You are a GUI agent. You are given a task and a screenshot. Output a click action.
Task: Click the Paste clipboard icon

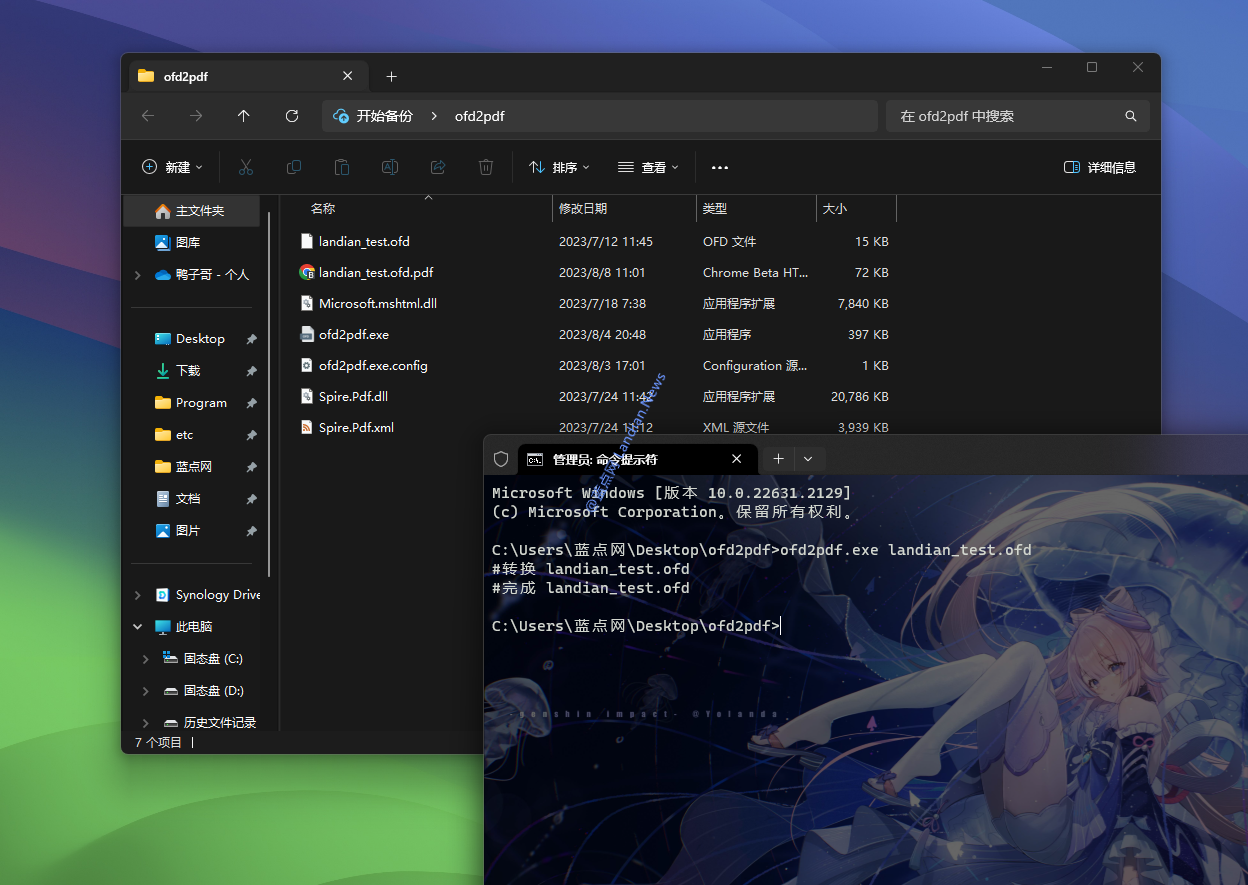[342, 167]
